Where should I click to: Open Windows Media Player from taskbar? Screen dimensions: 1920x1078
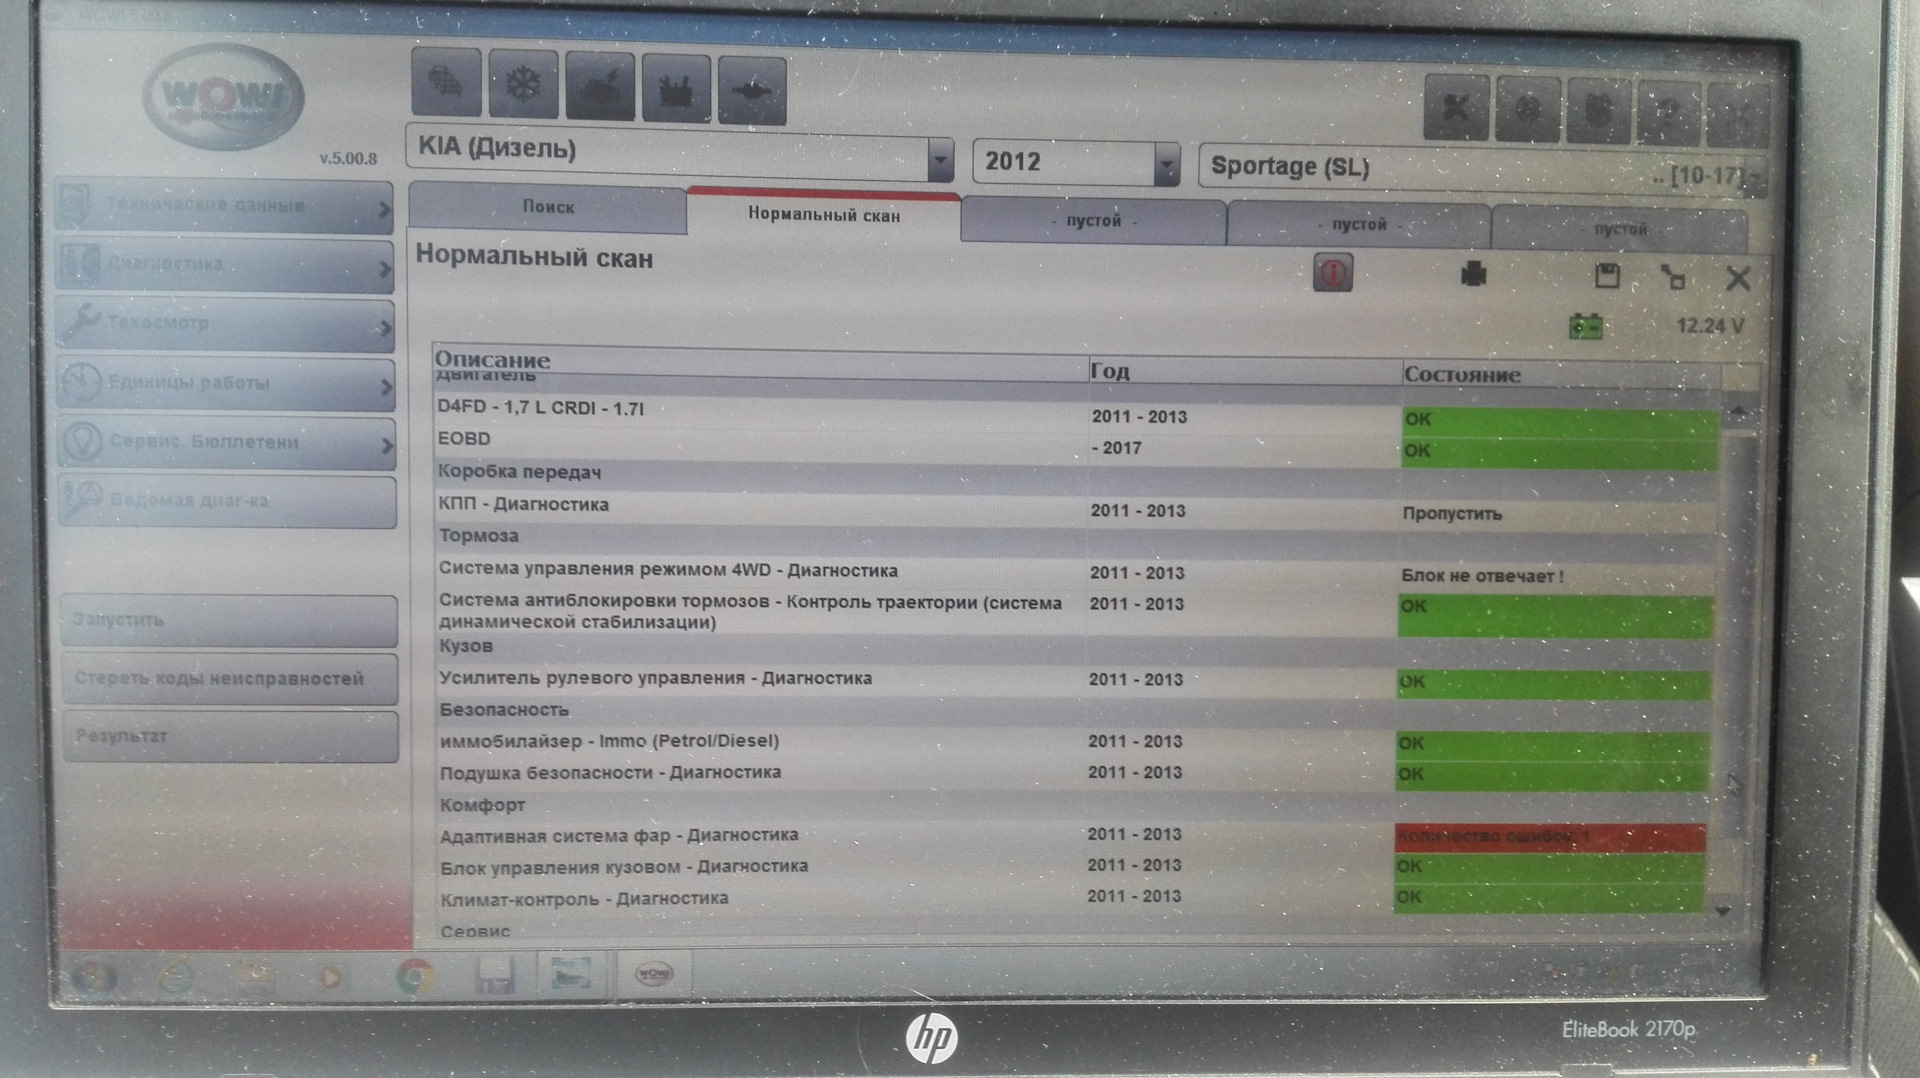(x=332, y=977)
